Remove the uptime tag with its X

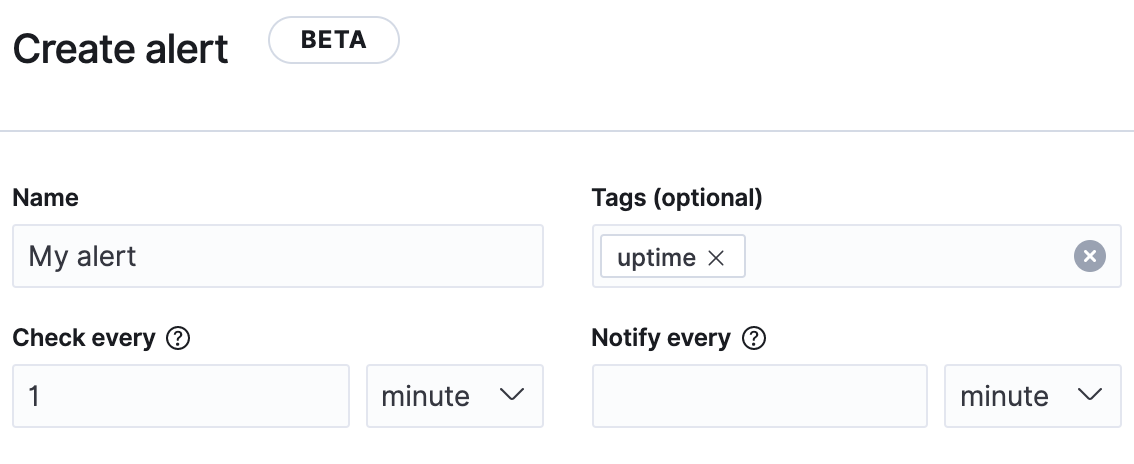pyautogui.click(x=716, y=258)
